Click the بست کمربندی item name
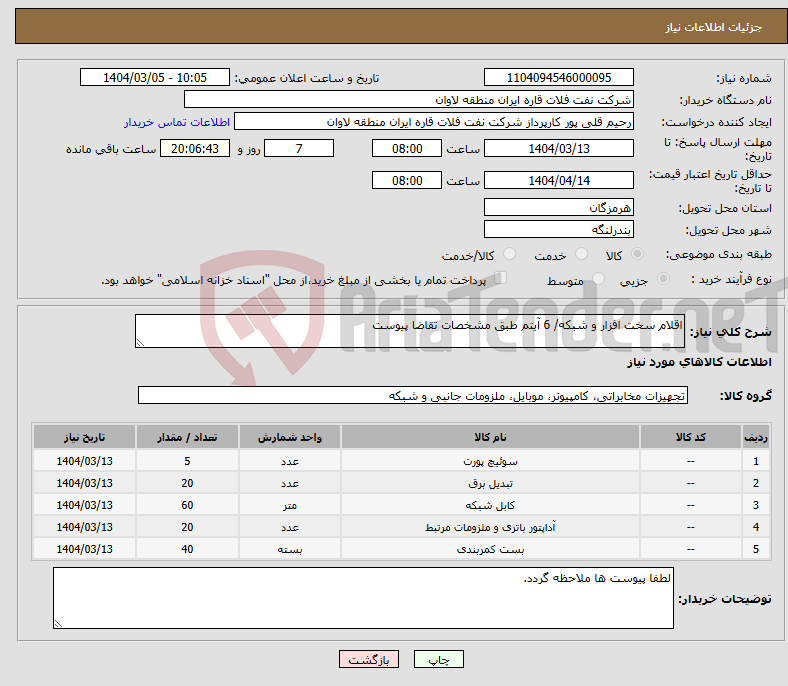 [x=490, y=549]
